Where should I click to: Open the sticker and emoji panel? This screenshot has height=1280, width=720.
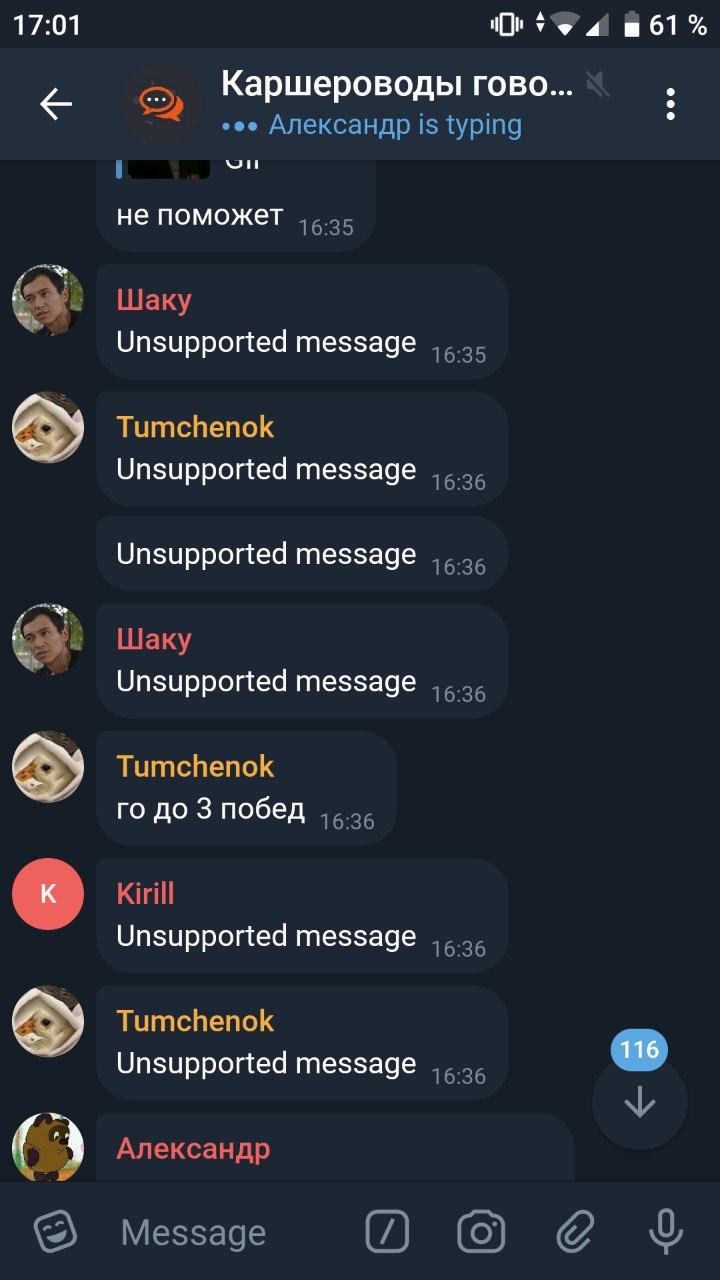coord(56,1231)
